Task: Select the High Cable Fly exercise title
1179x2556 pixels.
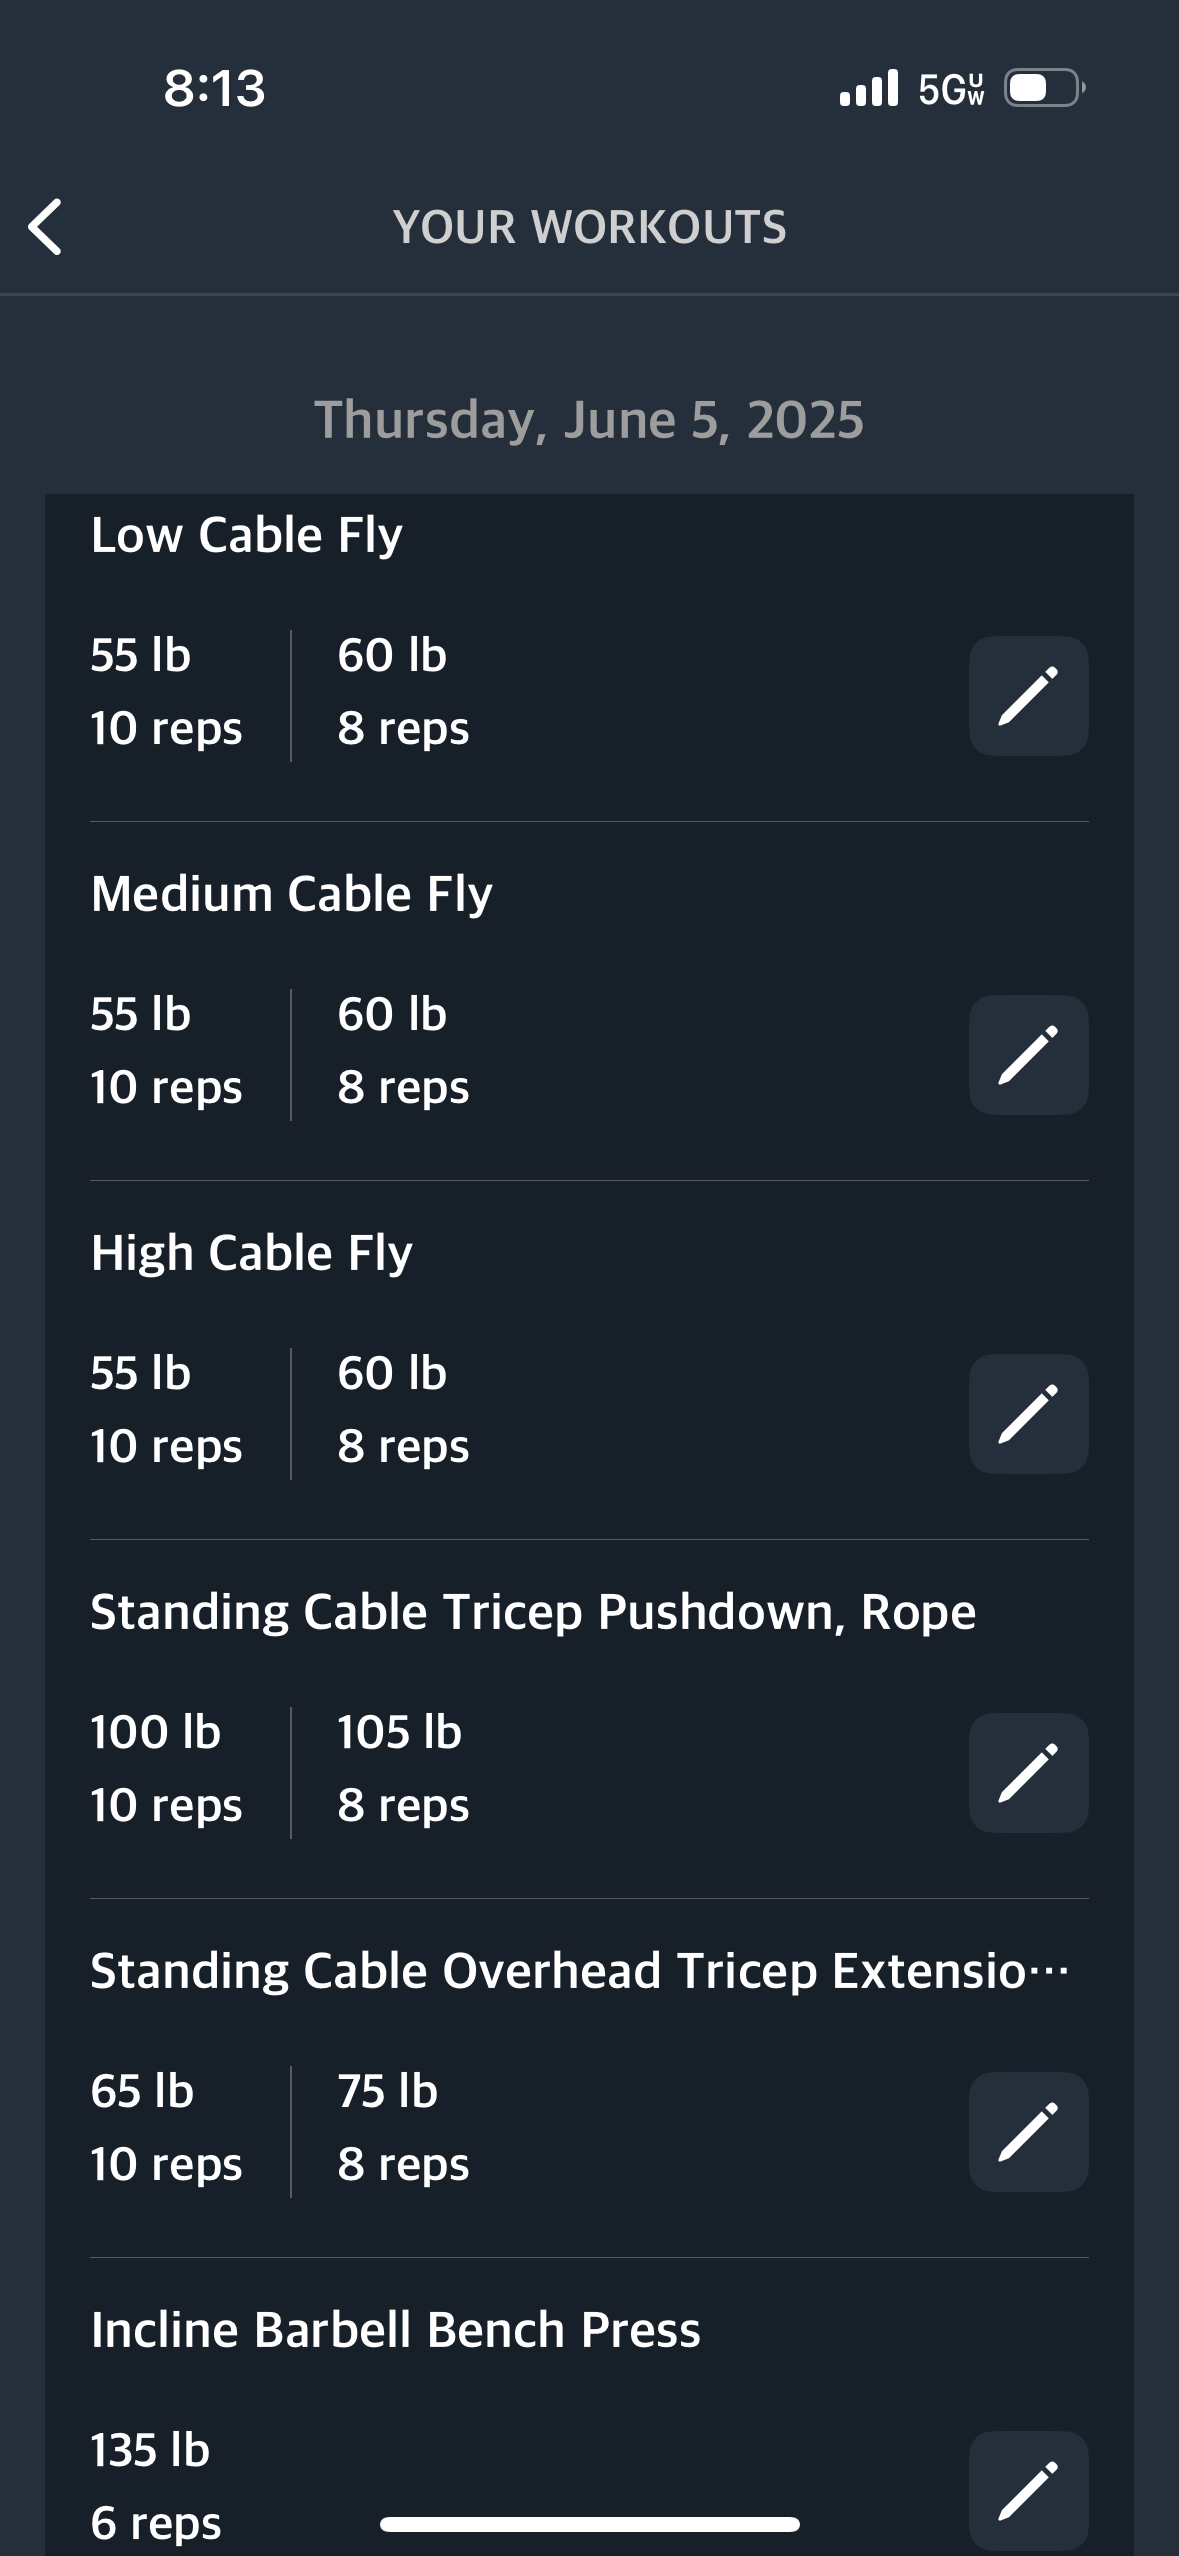Action: tap(252, 1253)
